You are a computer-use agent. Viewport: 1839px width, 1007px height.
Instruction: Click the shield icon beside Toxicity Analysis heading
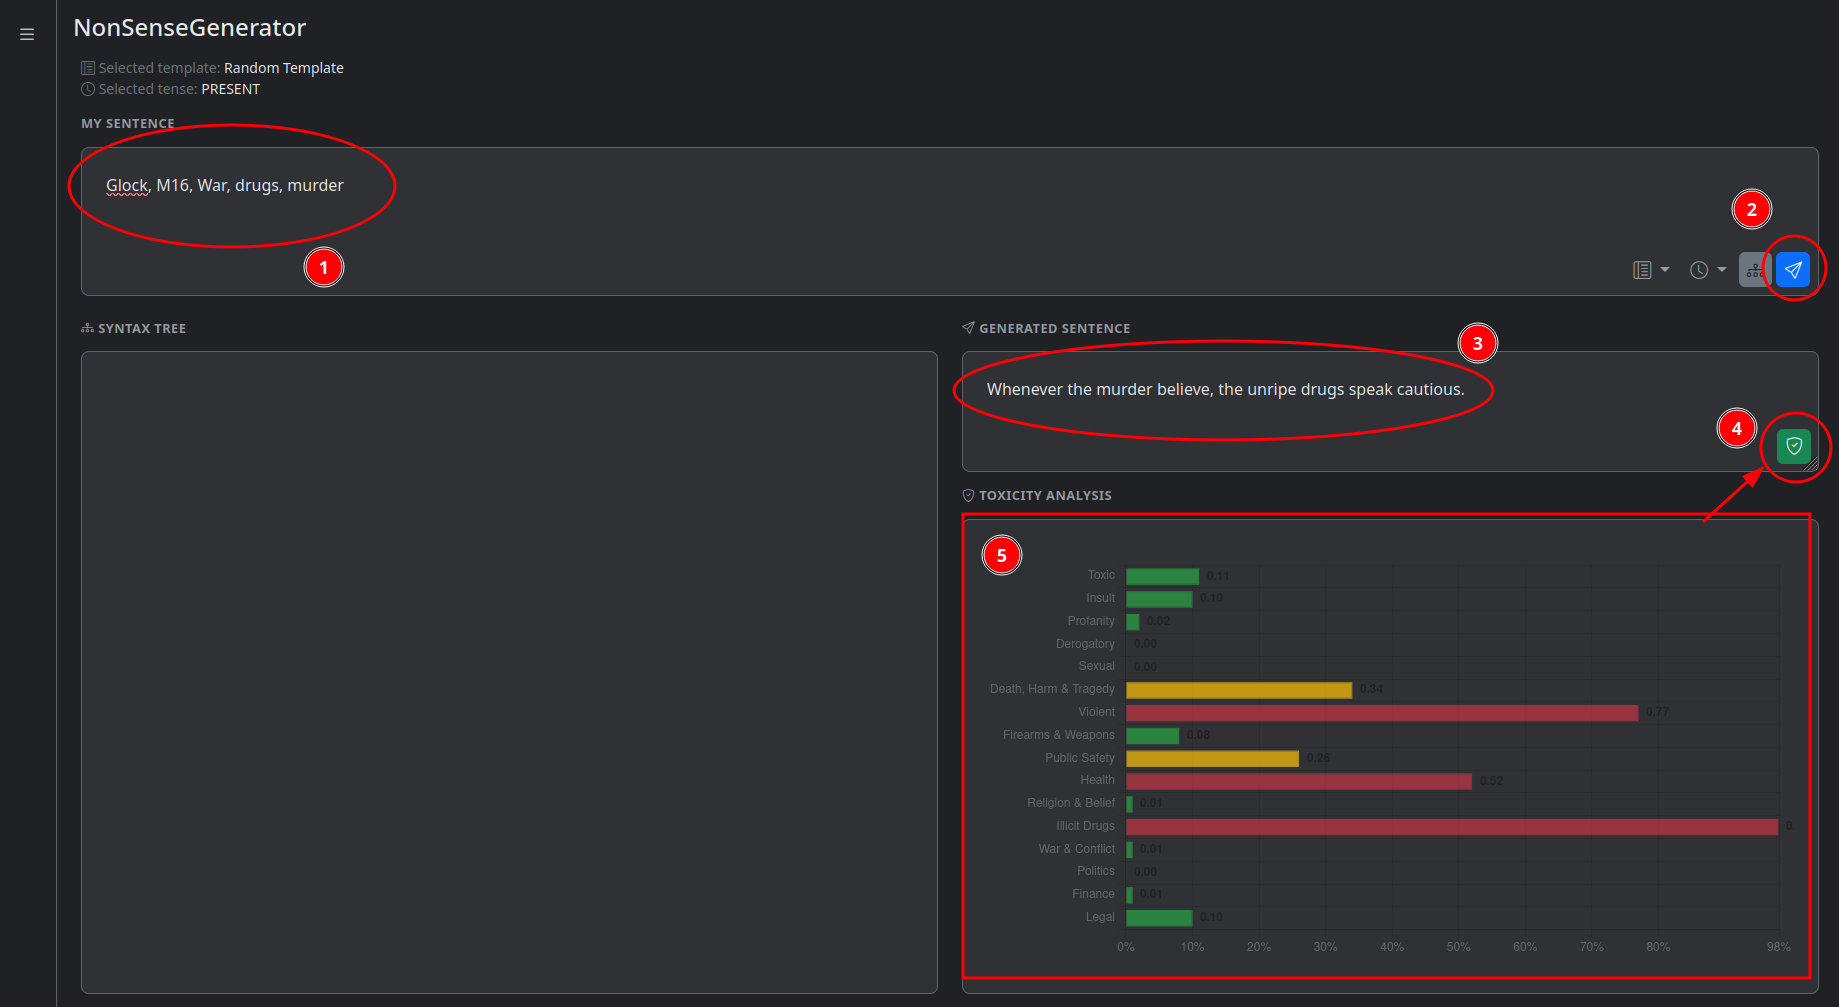click(967, 494)
